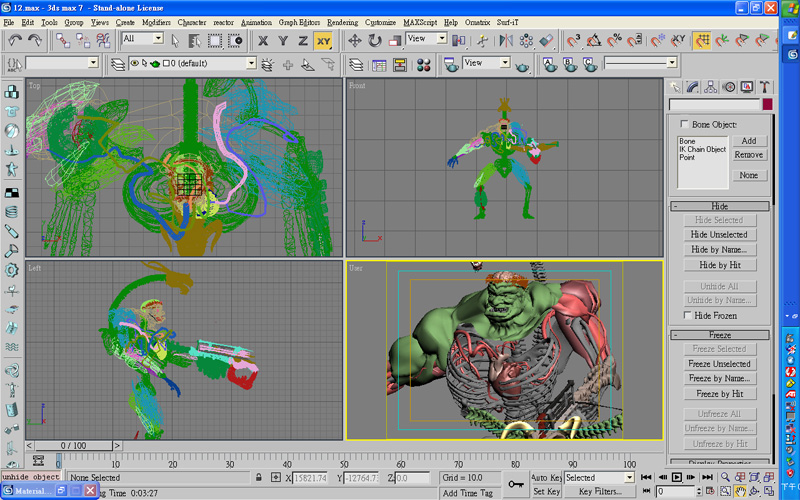Select the Select and Link tool
Viewport: 800px width, 500px height.
click(63, 40)
